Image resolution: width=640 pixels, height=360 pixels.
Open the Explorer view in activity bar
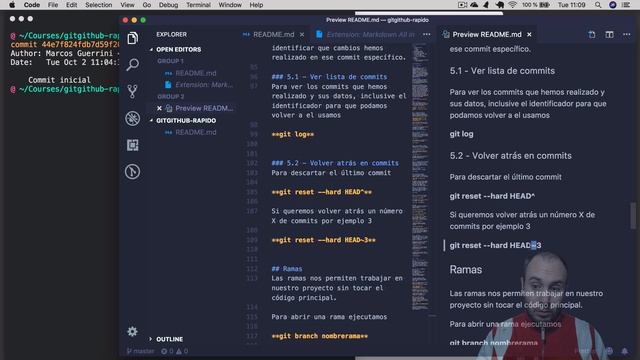point(132,38)
